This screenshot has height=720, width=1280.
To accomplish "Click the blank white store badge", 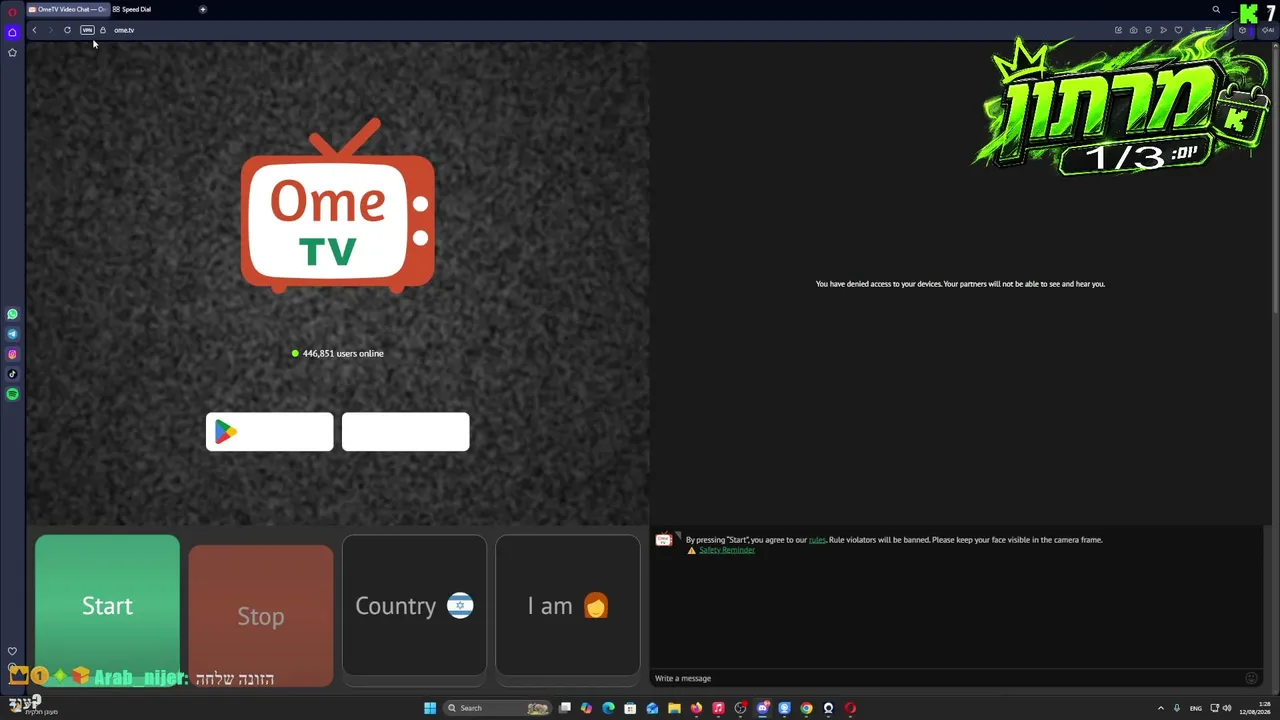I will pos(406,432).
